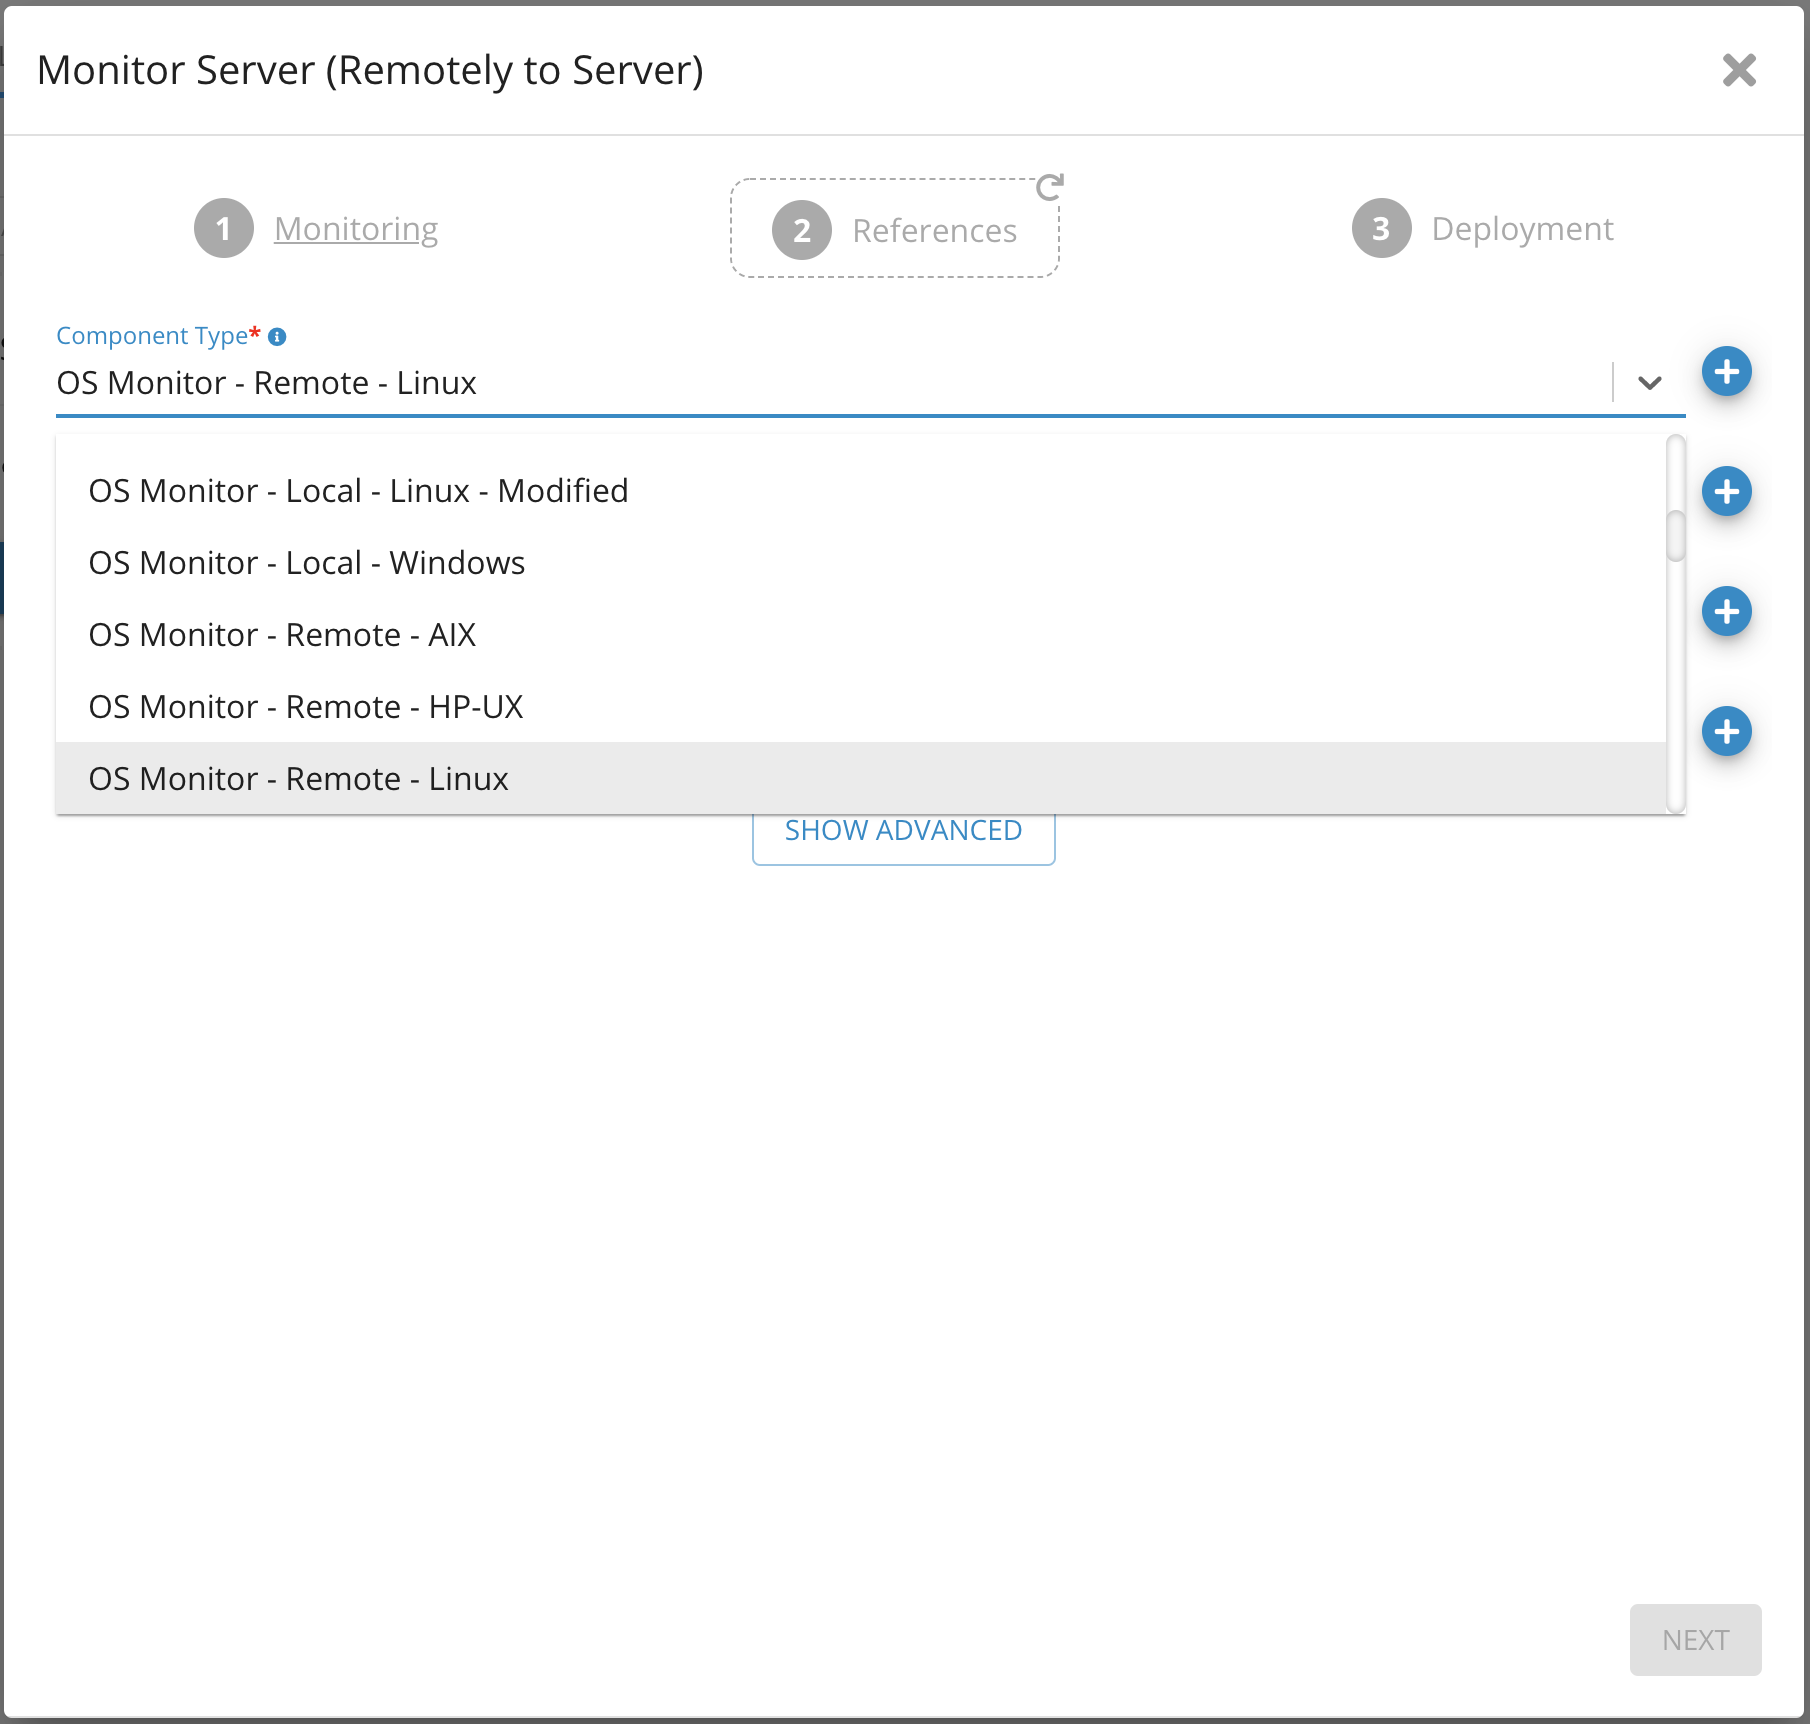Click the fourth blue plus button
Image resolution: width=1810 pixels, height=1724 pixels.
click(1726, 732)
